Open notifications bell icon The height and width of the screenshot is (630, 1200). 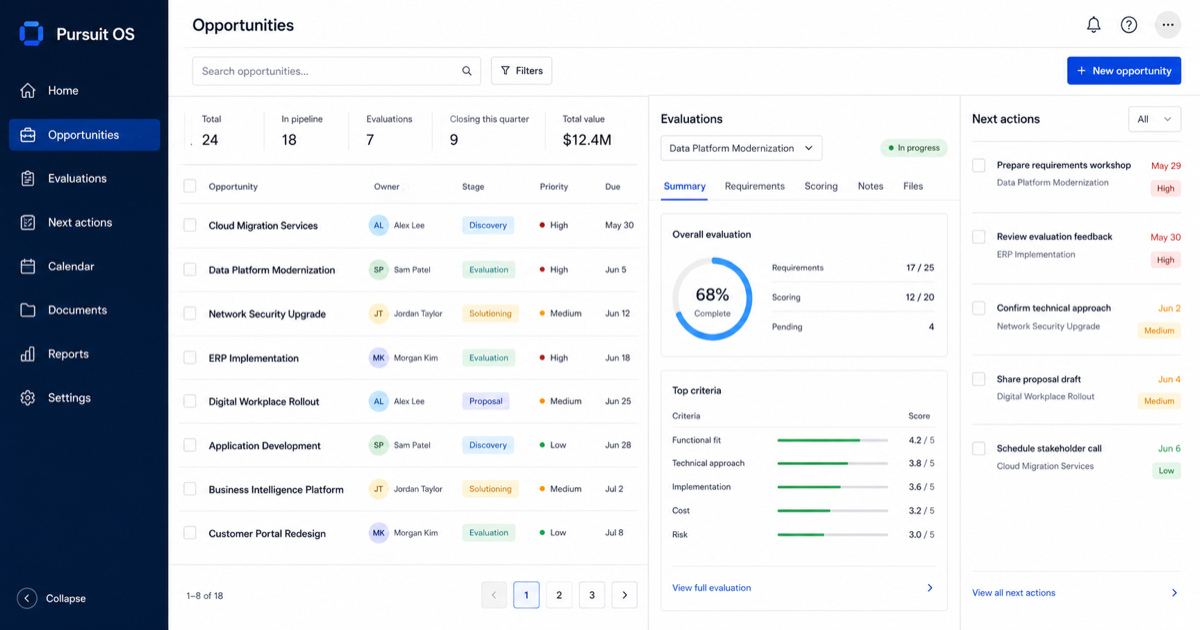(1094, 25)
